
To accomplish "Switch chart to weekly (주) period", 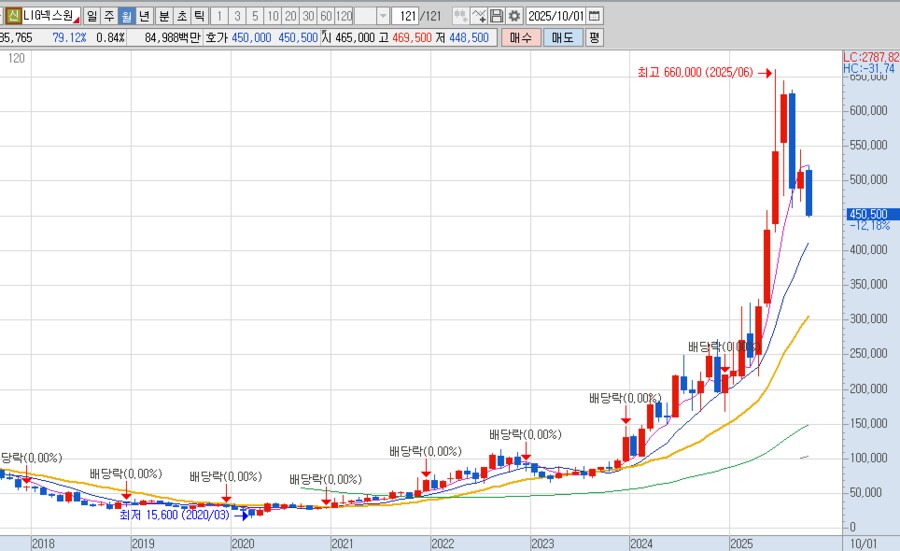I will point(109,16).
